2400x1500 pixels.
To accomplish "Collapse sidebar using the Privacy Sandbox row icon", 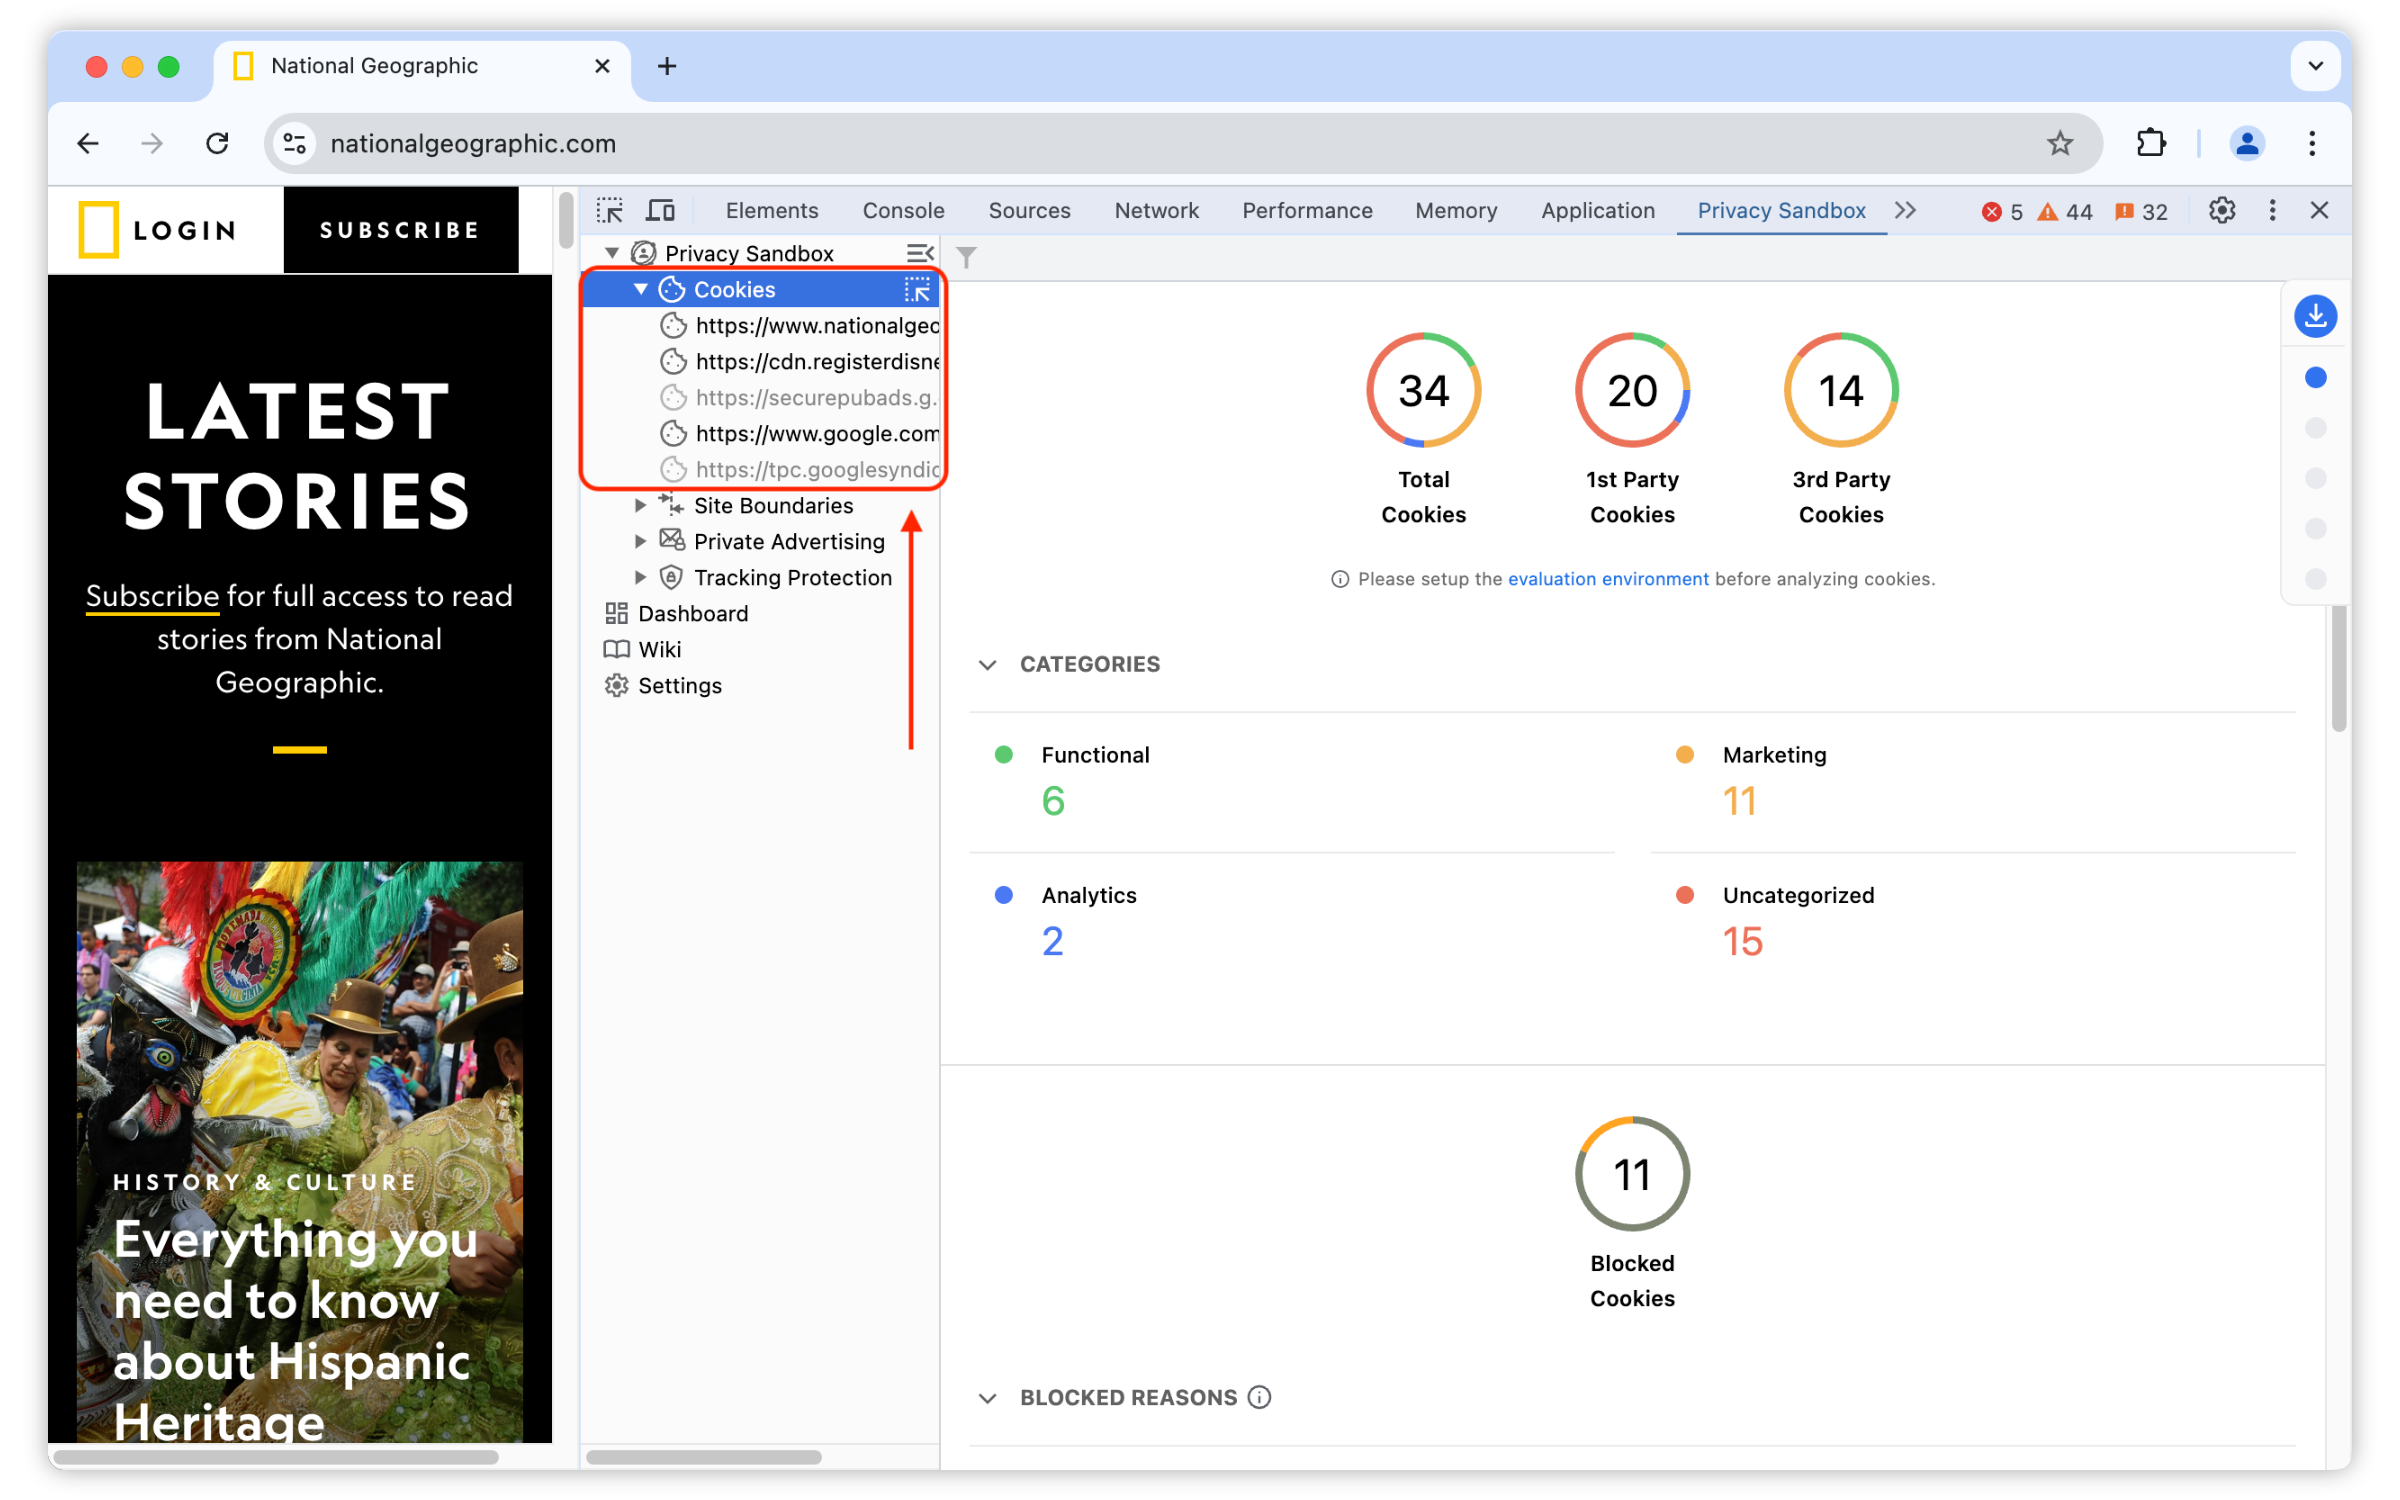I will coord(919,253).
